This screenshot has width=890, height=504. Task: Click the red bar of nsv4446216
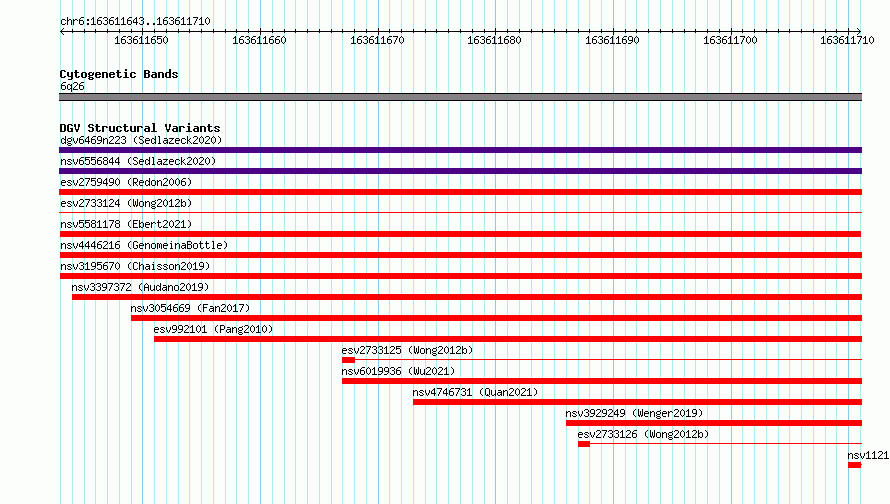tap(460, 255)
